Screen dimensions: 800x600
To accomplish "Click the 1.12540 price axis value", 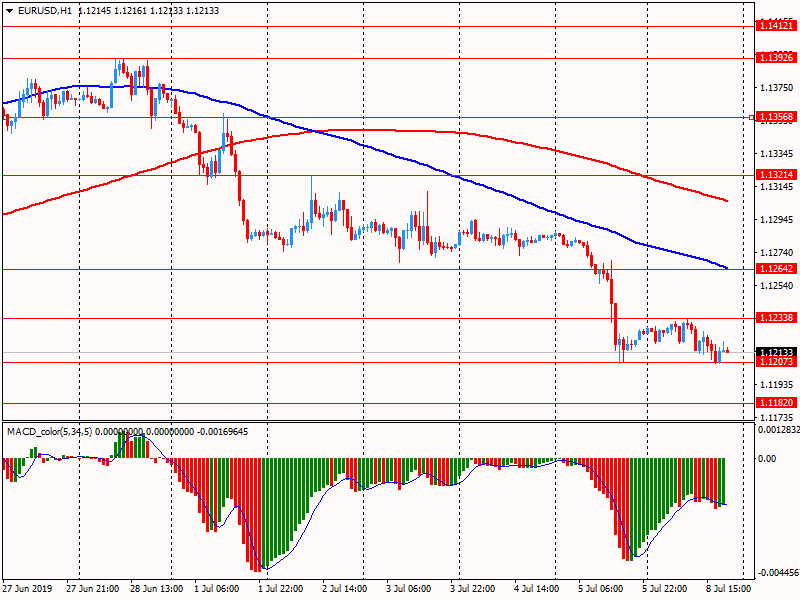I will coord(777,285).
